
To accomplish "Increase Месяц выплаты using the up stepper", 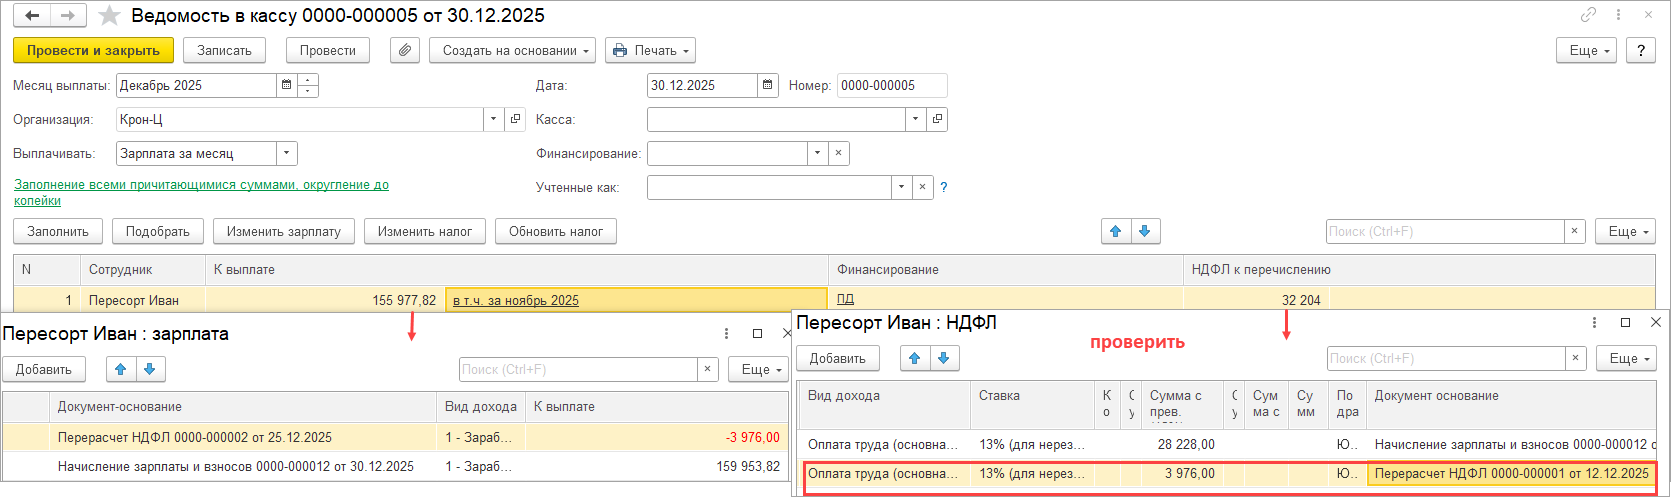I will pos(308,80).
